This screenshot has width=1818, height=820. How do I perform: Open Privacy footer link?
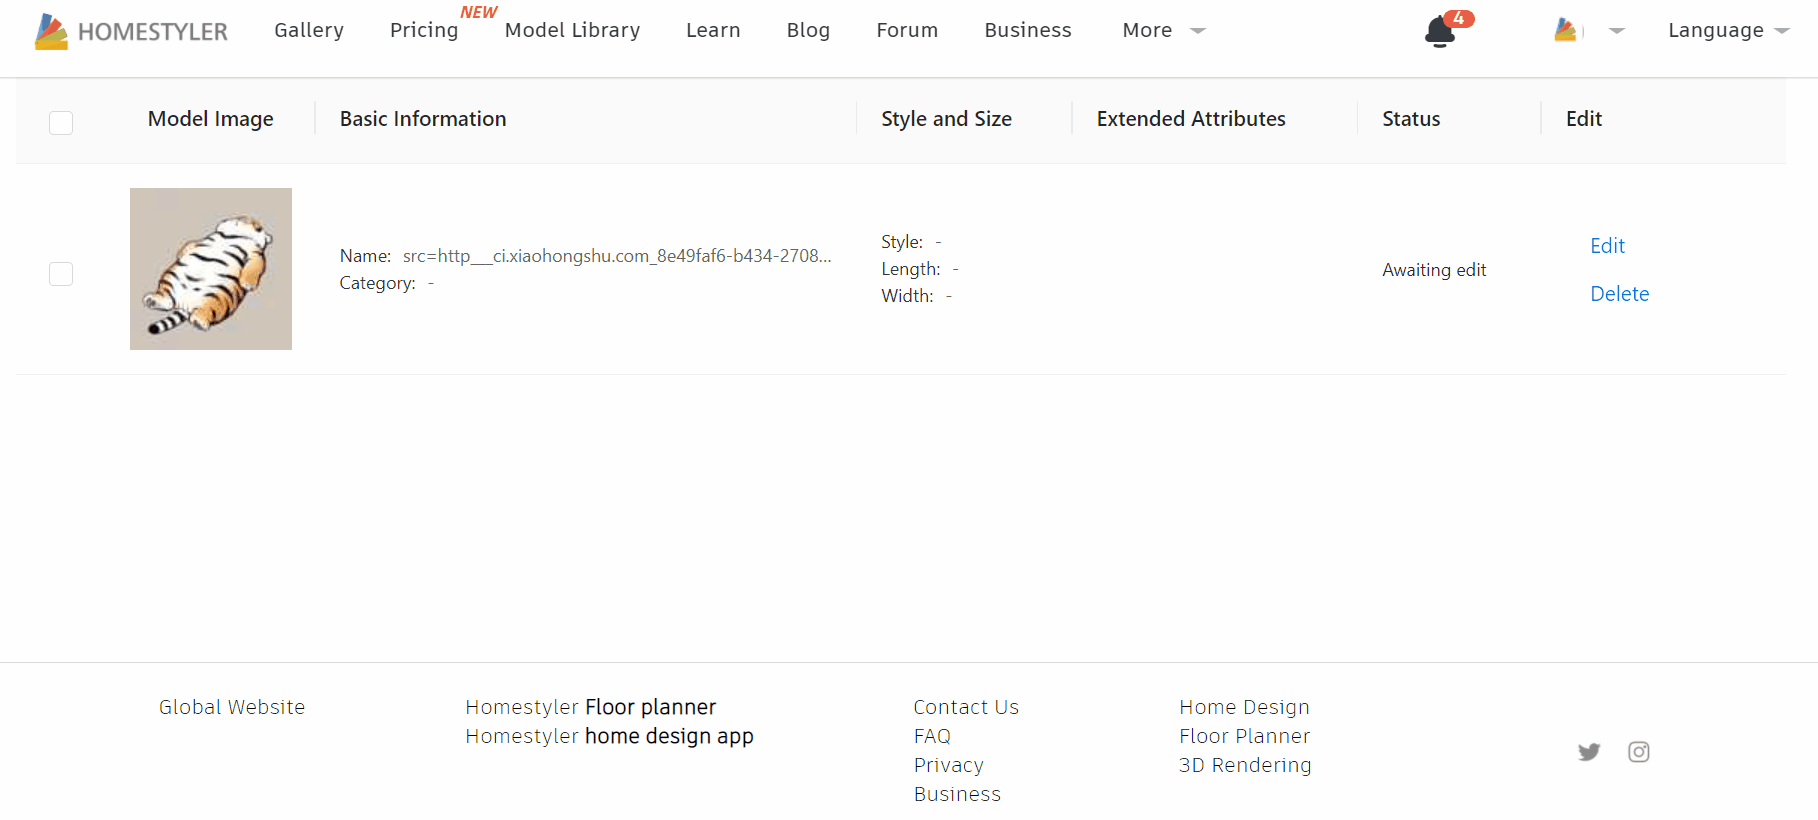[948, 765]
